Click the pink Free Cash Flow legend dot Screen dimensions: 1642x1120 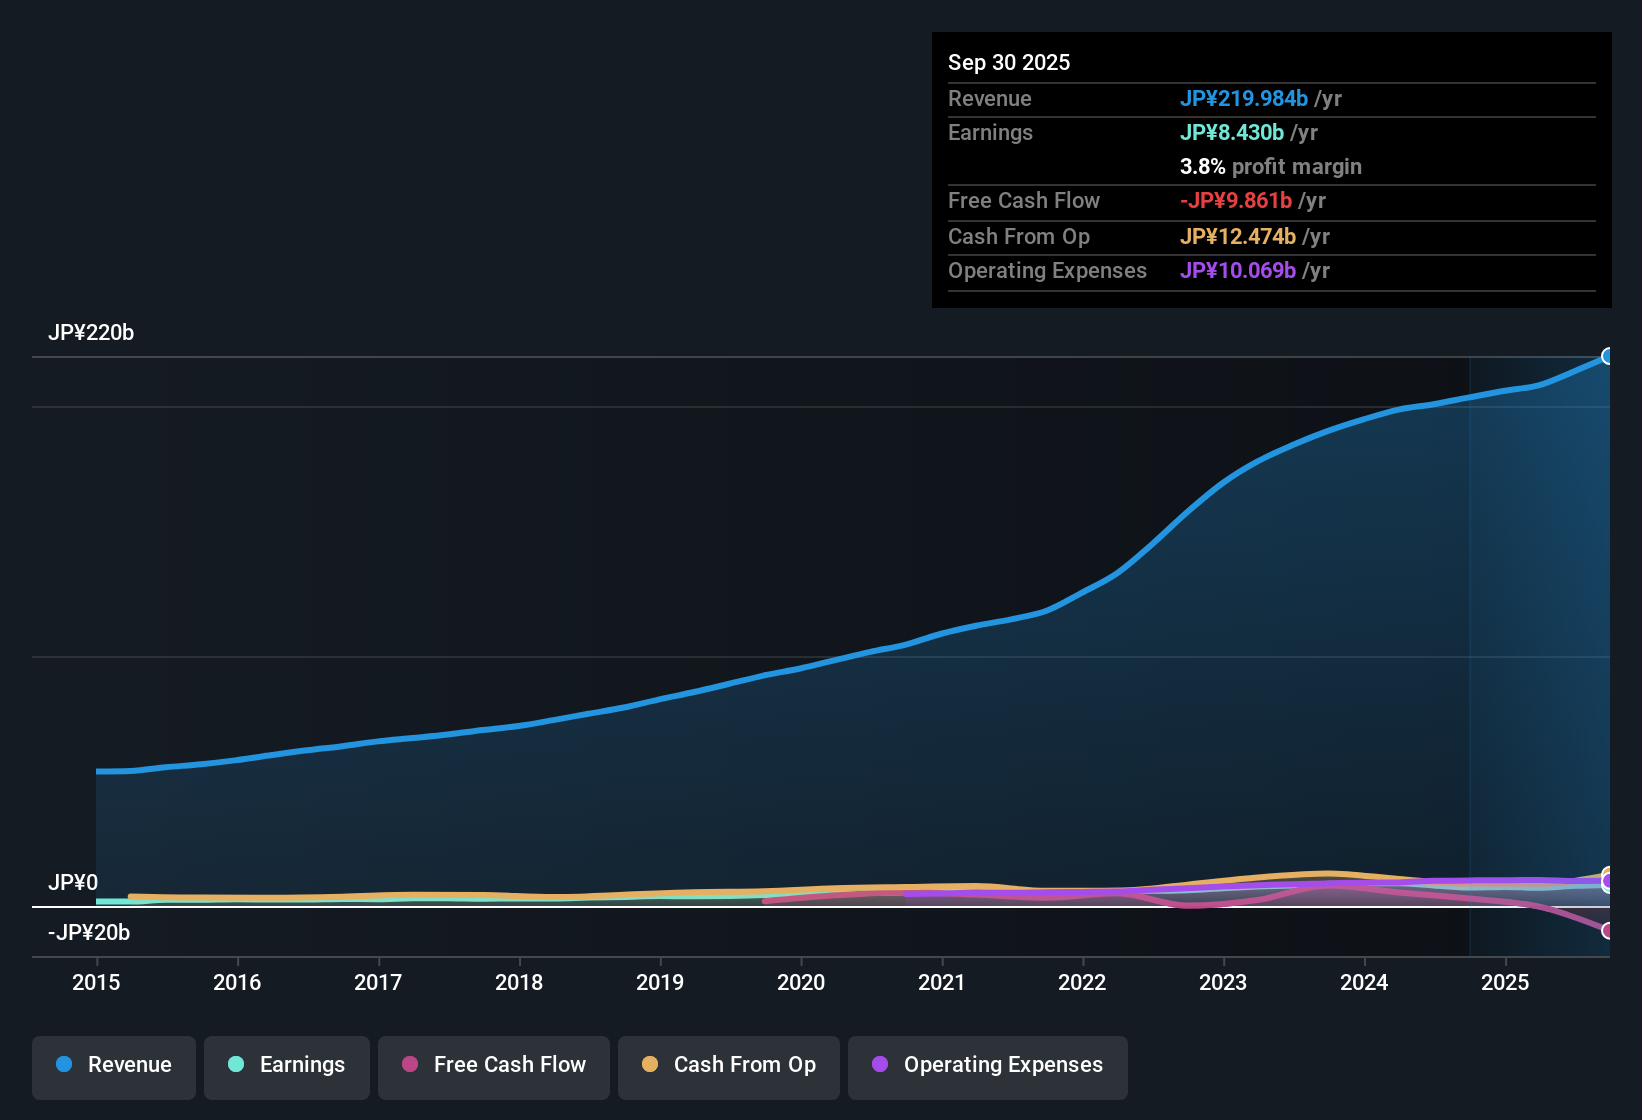[409, 1065]
